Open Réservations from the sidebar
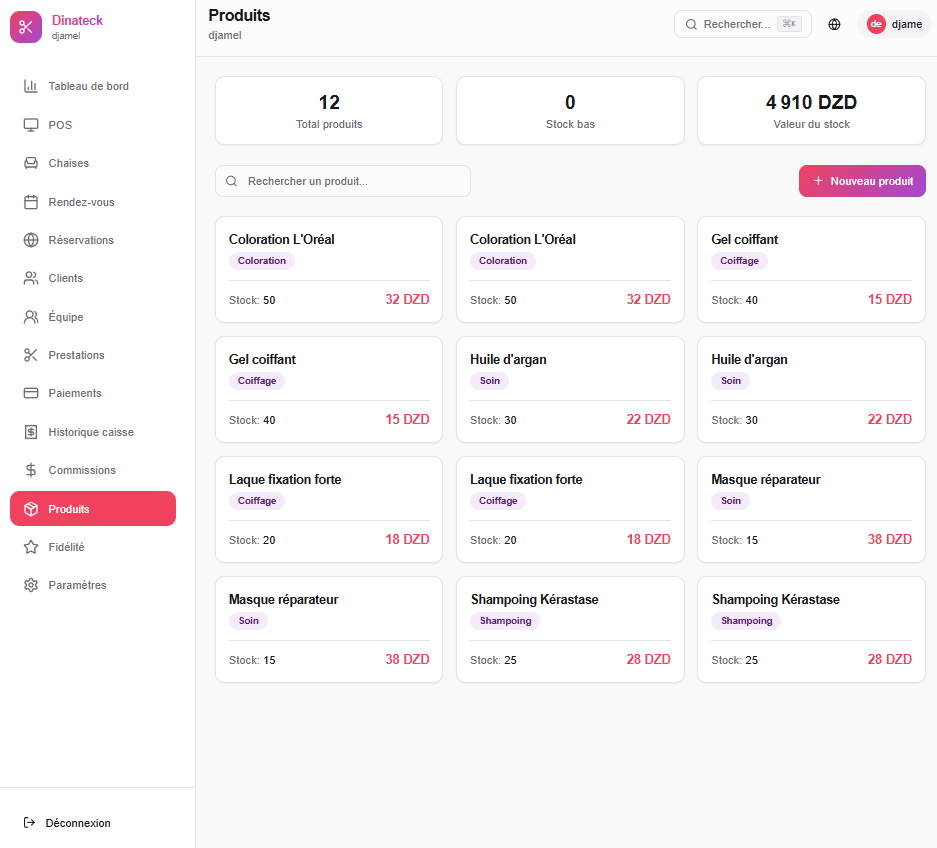 93,240
